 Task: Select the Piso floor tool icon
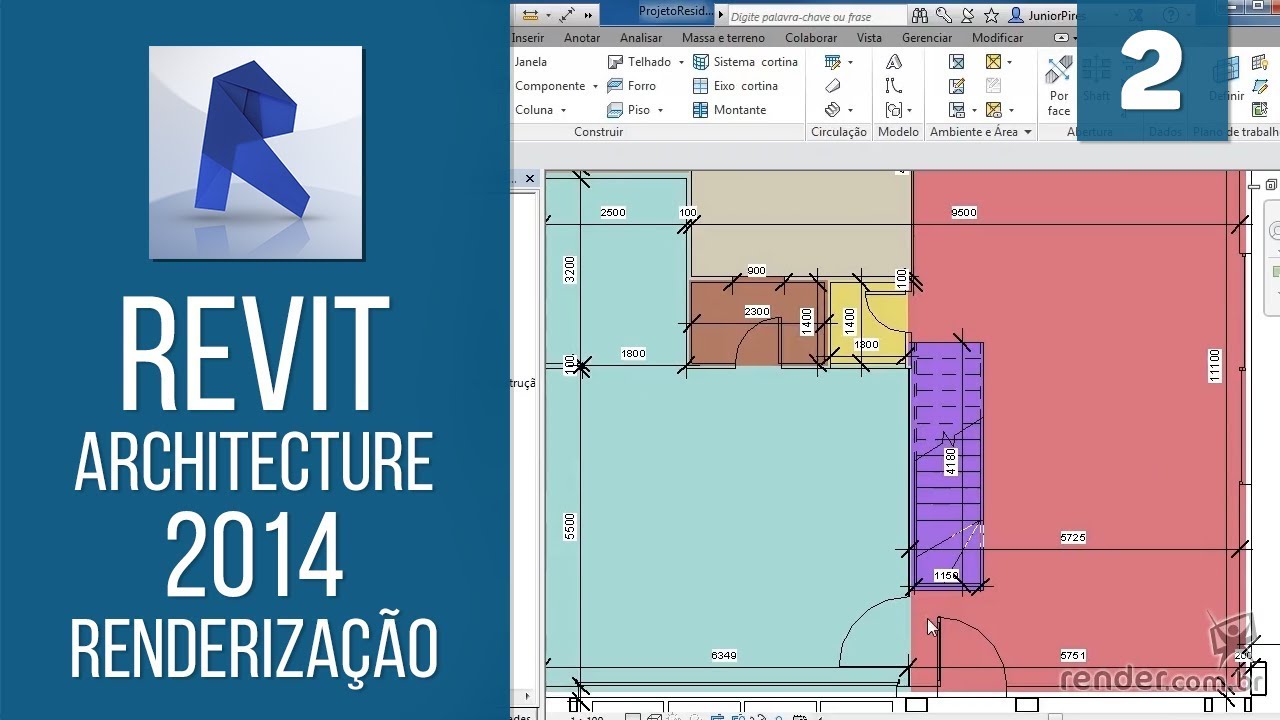[x=615, y=110]
